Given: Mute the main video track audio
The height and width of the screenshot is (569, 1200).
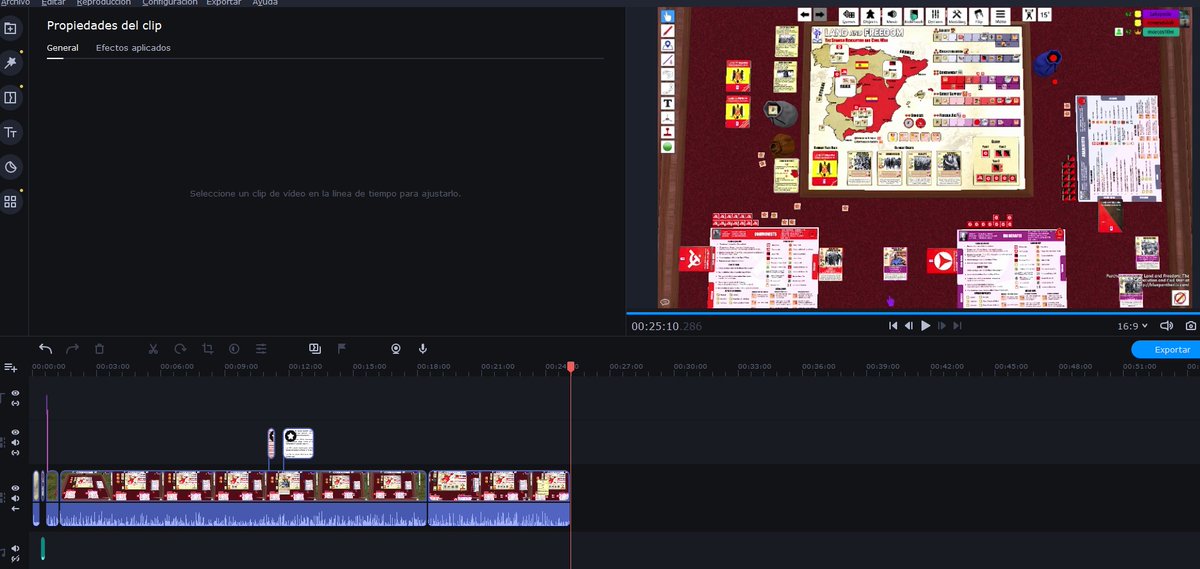Looking at the screenshot, I should coord(15,498).
